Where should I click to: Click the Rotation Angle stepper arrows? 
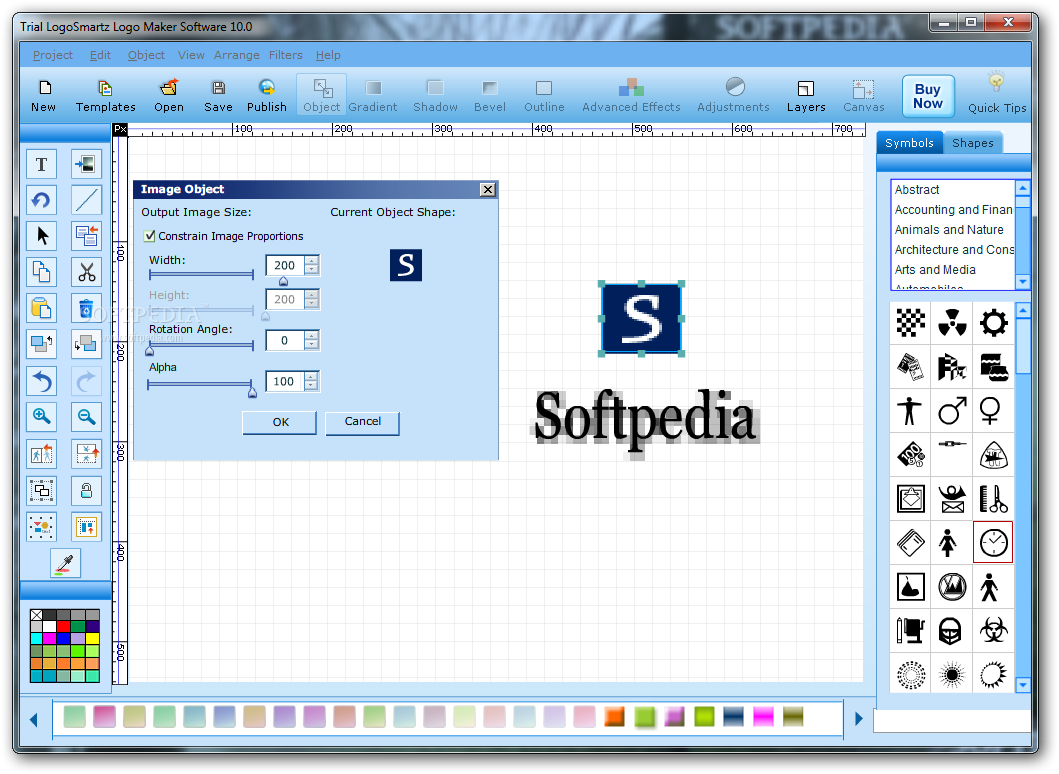tap(311, 340)
